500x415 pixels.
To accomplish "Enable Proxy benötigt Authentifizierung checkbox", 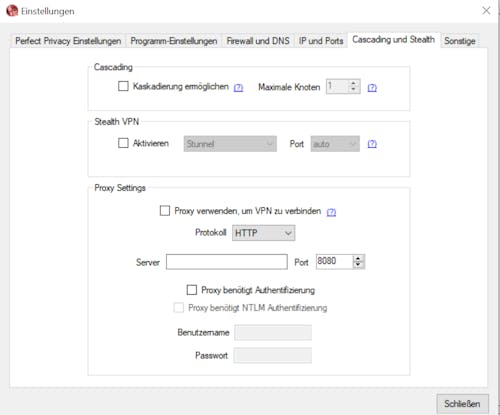I will pyautogui.click(x=192, y=290).
